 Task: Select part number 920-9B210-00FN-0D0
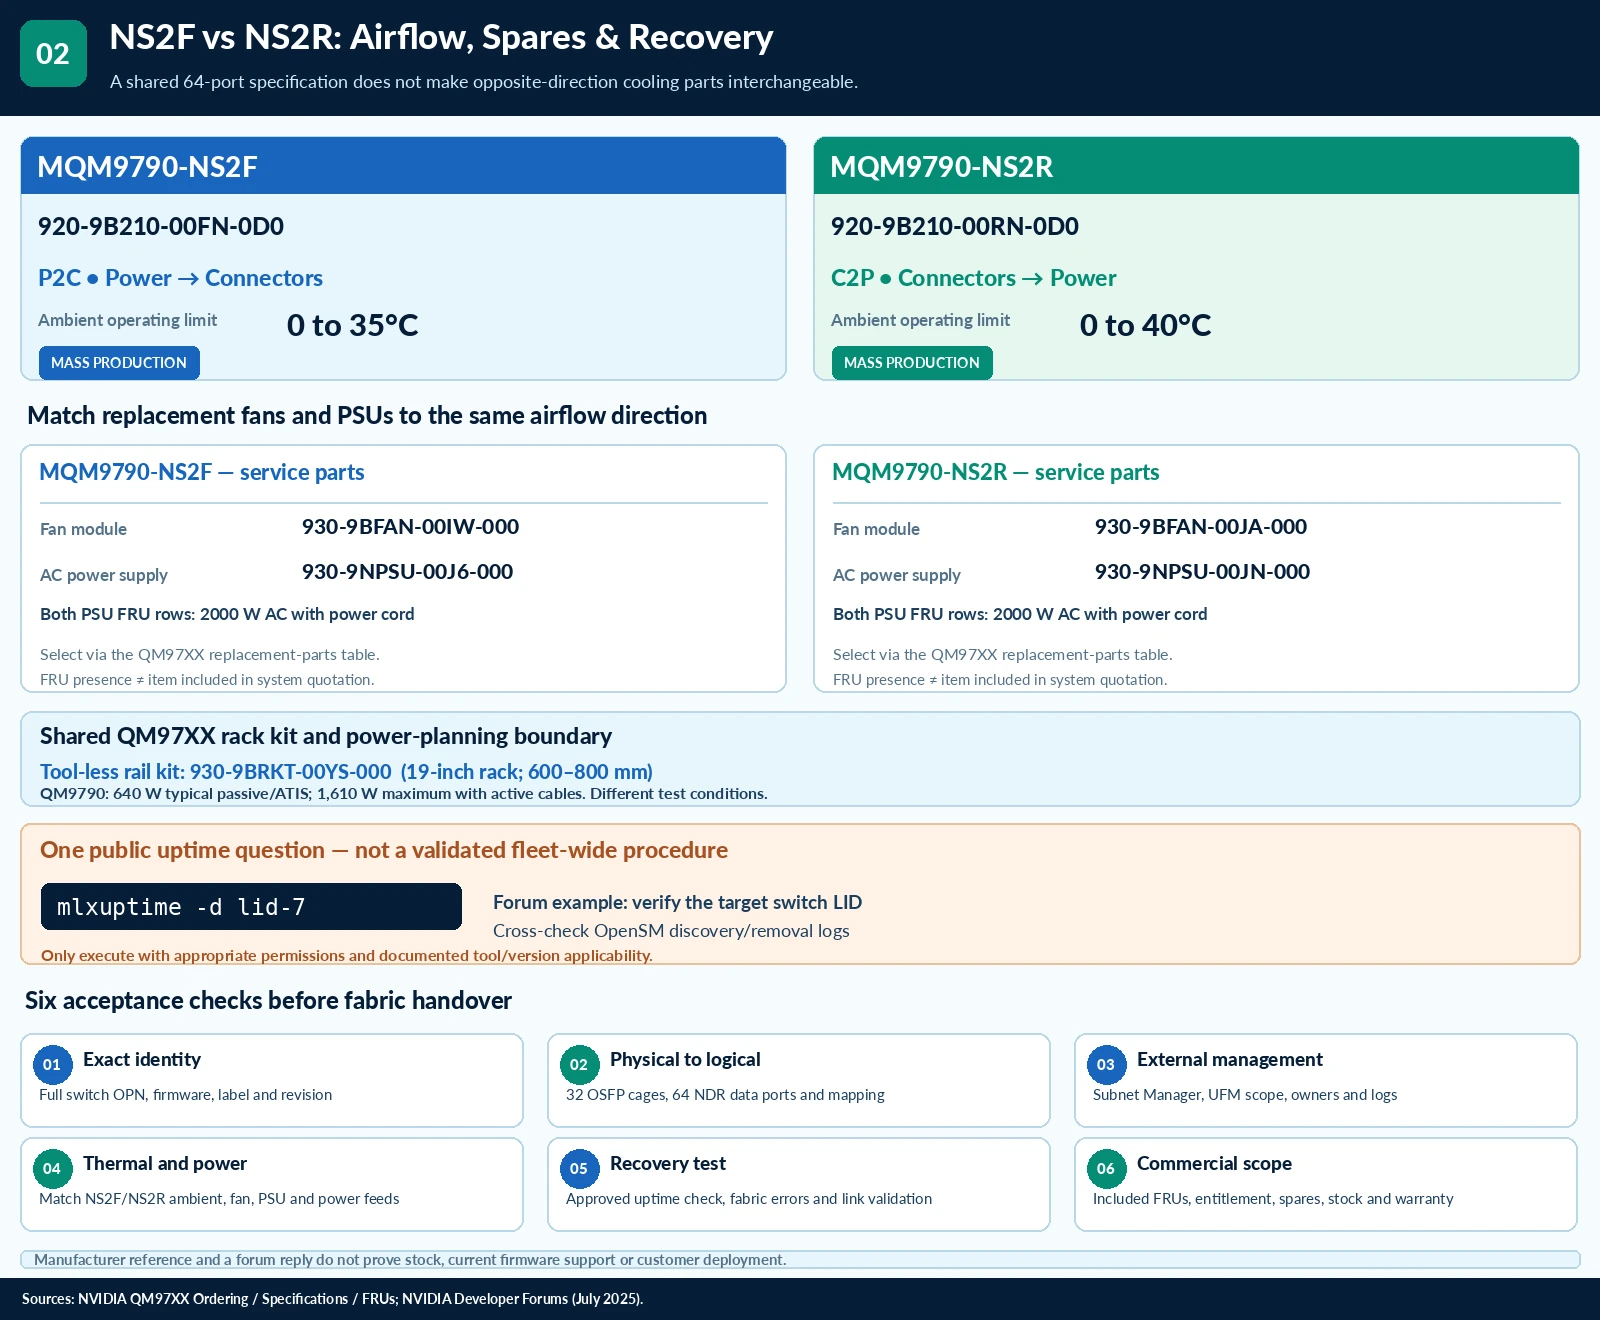[x=161, y=227]
